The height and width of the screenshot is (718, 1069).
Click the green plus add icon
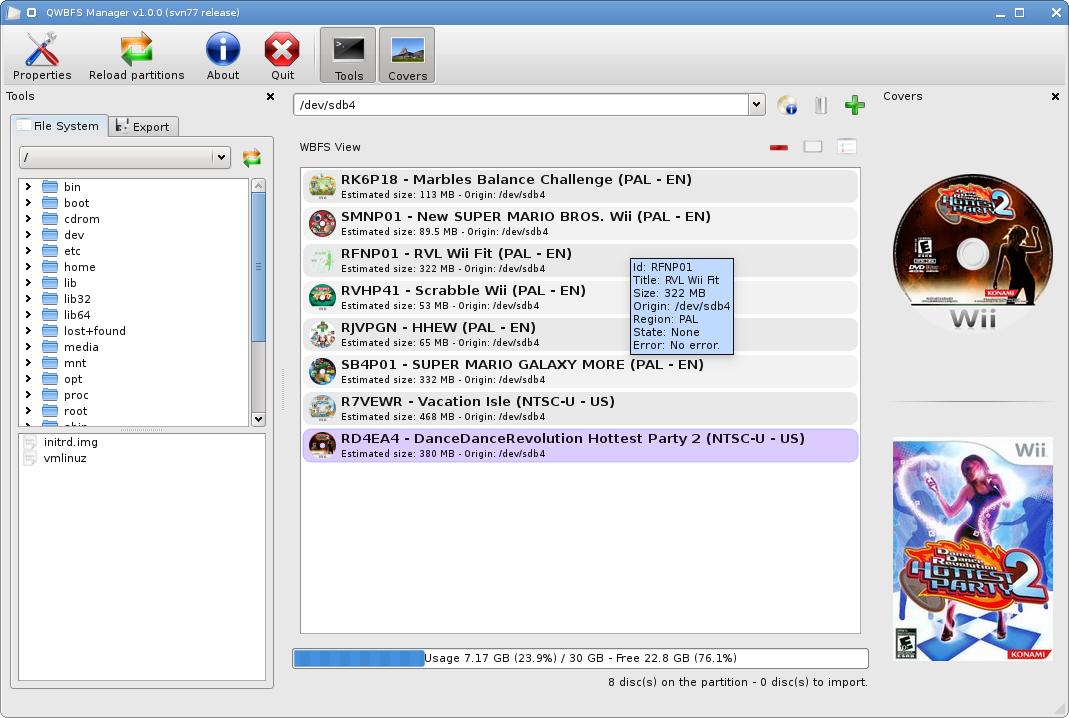tap(854, 105)
